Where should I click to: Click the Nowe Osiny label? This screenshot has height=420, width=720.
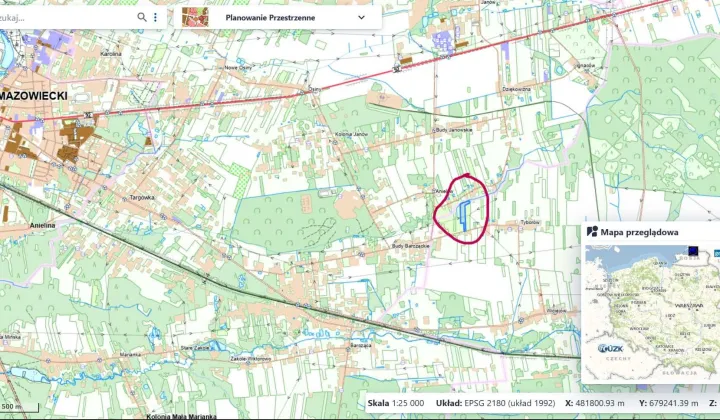coord(237,68)
